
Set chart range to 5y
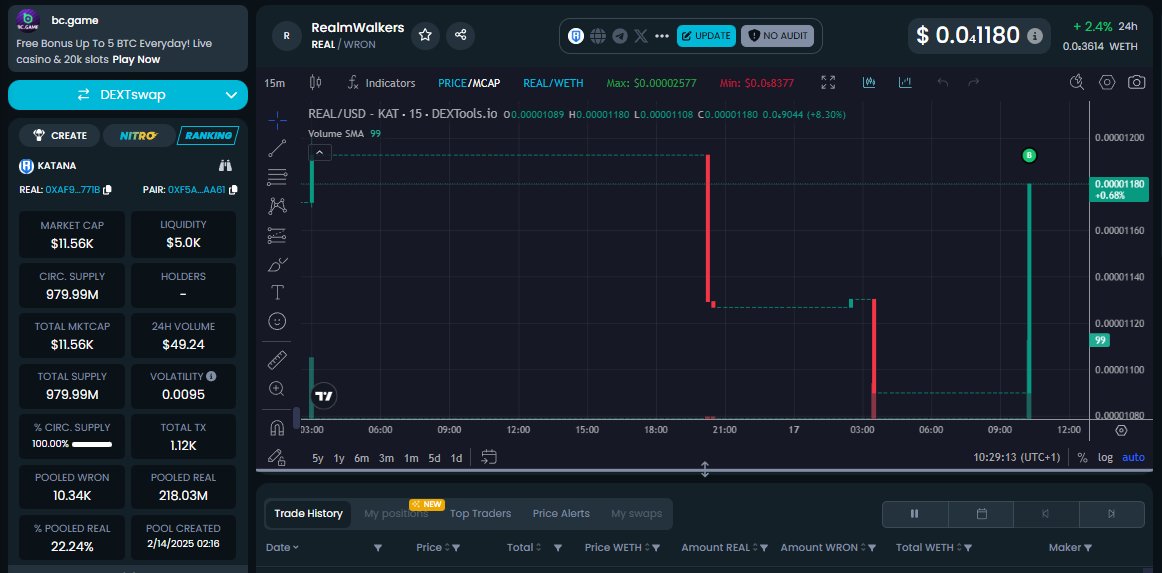click(317, 458)
